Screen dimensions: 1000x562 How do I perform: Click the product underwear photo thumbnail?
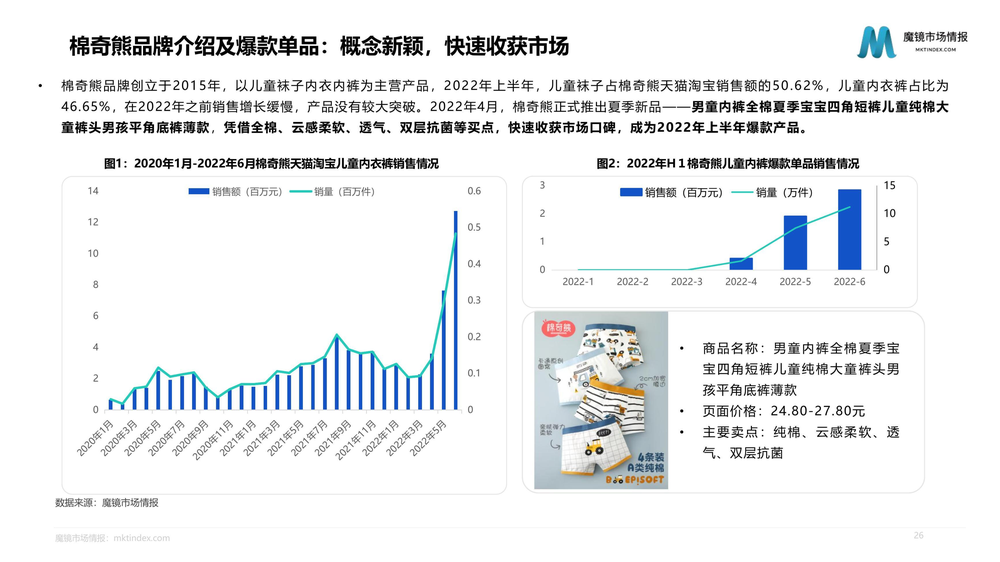(601, 400)
